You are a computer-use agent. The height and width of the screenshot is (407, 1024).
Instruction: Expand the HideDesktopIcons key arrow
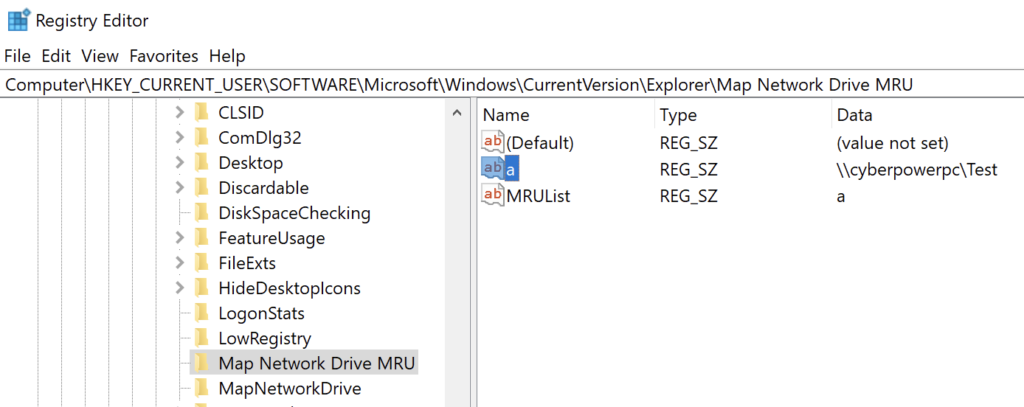(x=178, y=288)
